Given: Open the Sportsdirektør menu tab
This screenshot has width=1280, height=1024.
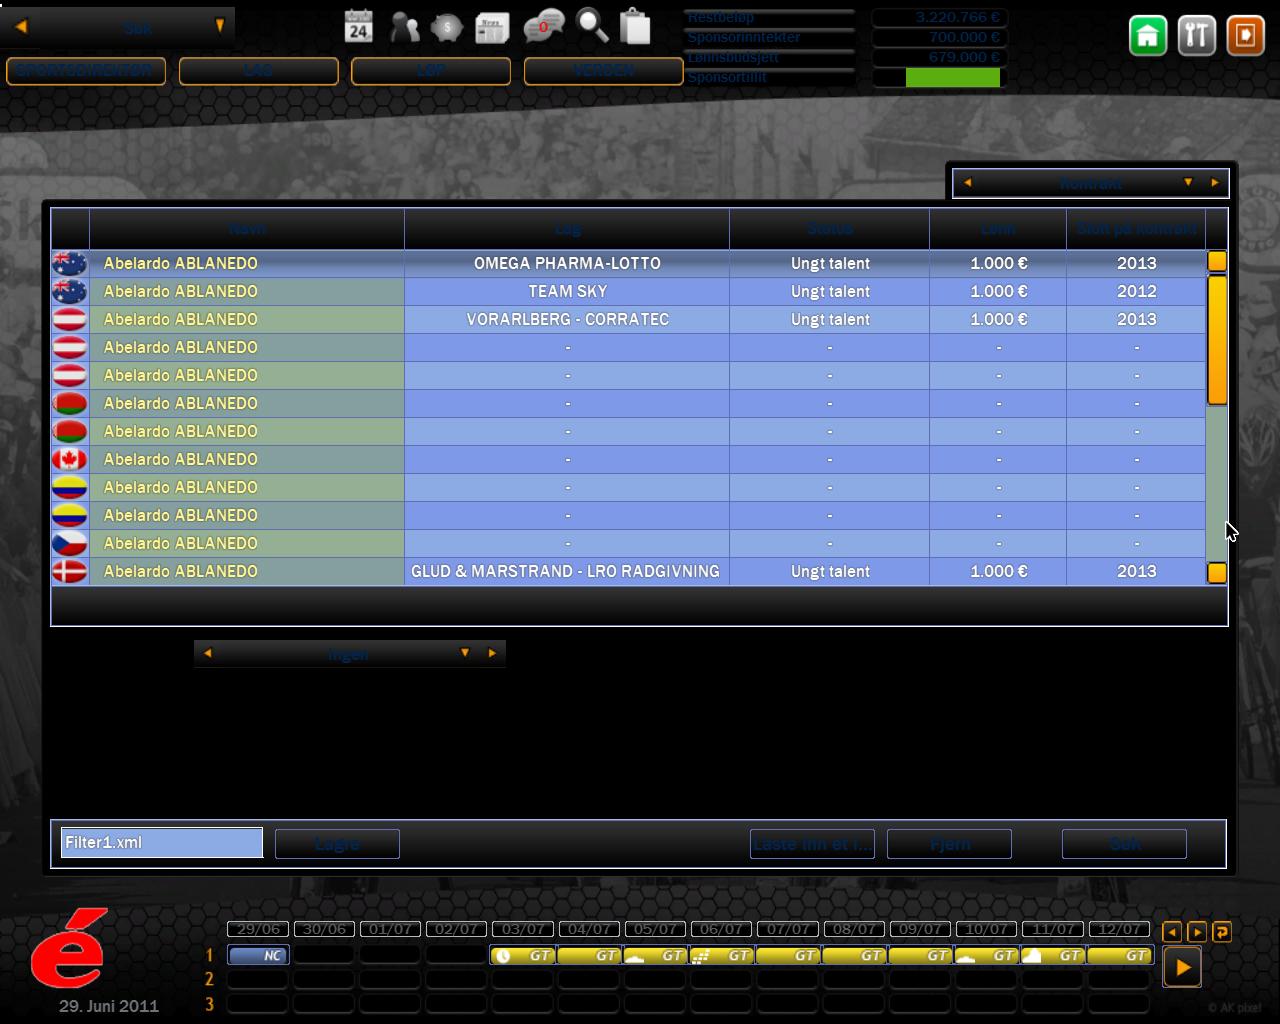Looking at the screenshot, I should pyautogui.click(x=86, y=71).
